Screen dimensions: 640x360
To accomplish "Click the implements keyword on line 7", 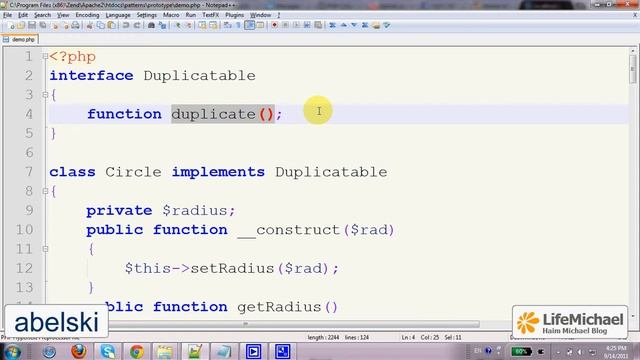I will tap(218, 172).
